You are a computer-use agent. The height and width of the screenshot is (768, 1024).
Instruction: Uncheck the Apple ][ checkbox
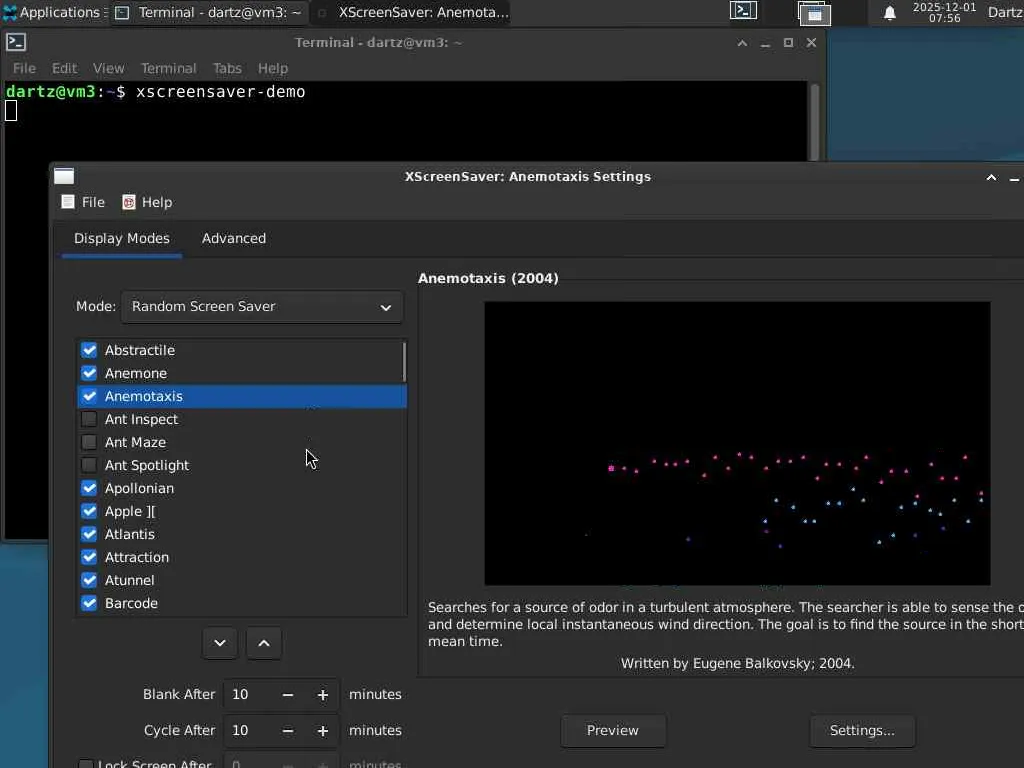89,511
